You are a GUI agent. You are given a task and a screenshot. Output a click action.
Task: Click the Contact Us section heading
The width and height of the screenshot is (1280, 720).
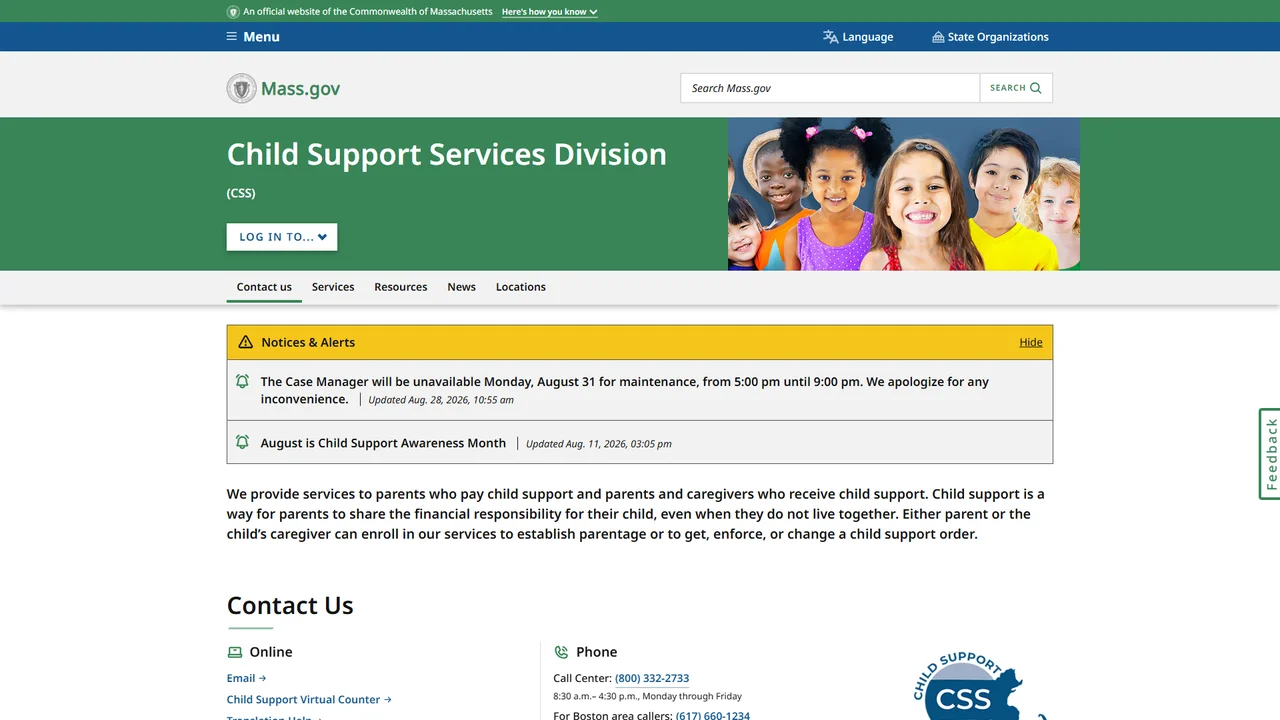click(x=290, y=605)
